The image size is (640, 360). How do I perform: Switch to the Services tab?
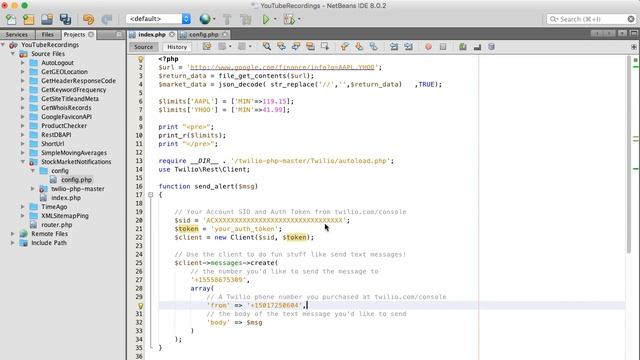point(17,35)
